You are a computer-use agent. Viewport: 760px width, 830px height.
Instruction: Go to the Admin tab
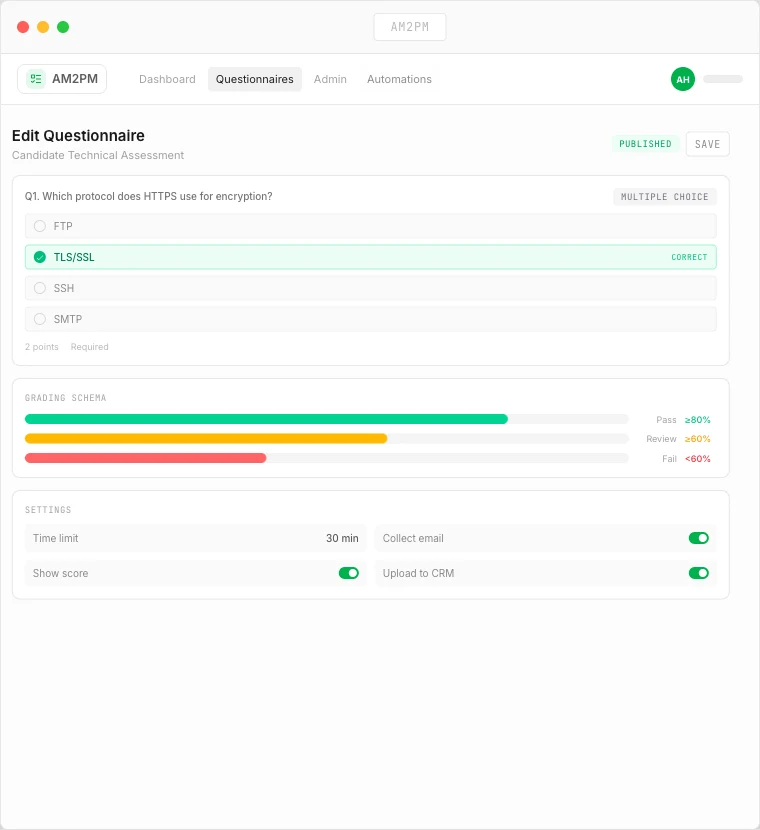pos(330,79)
